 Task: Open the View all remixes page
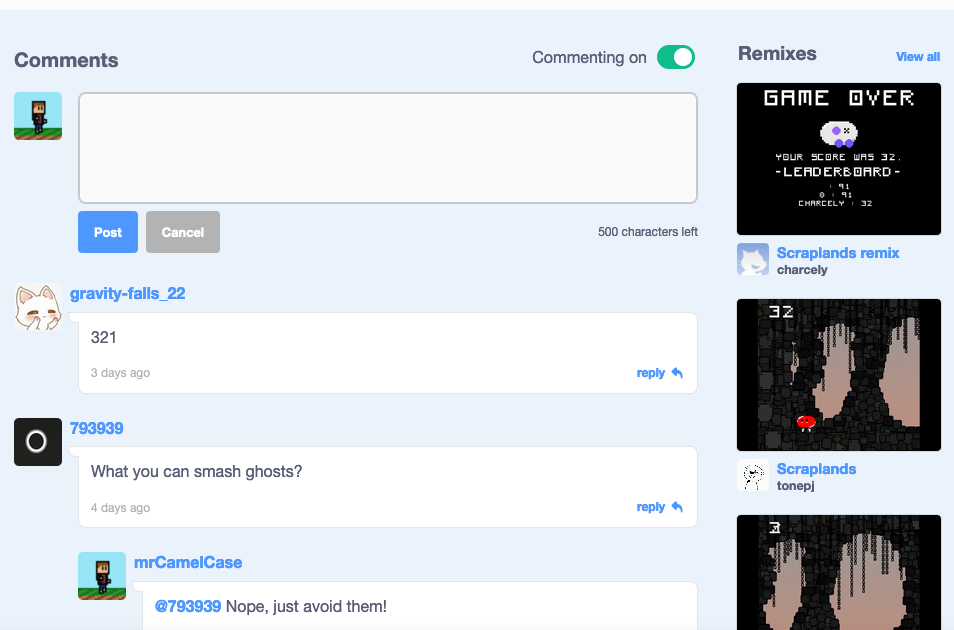[x=917, y=56]
